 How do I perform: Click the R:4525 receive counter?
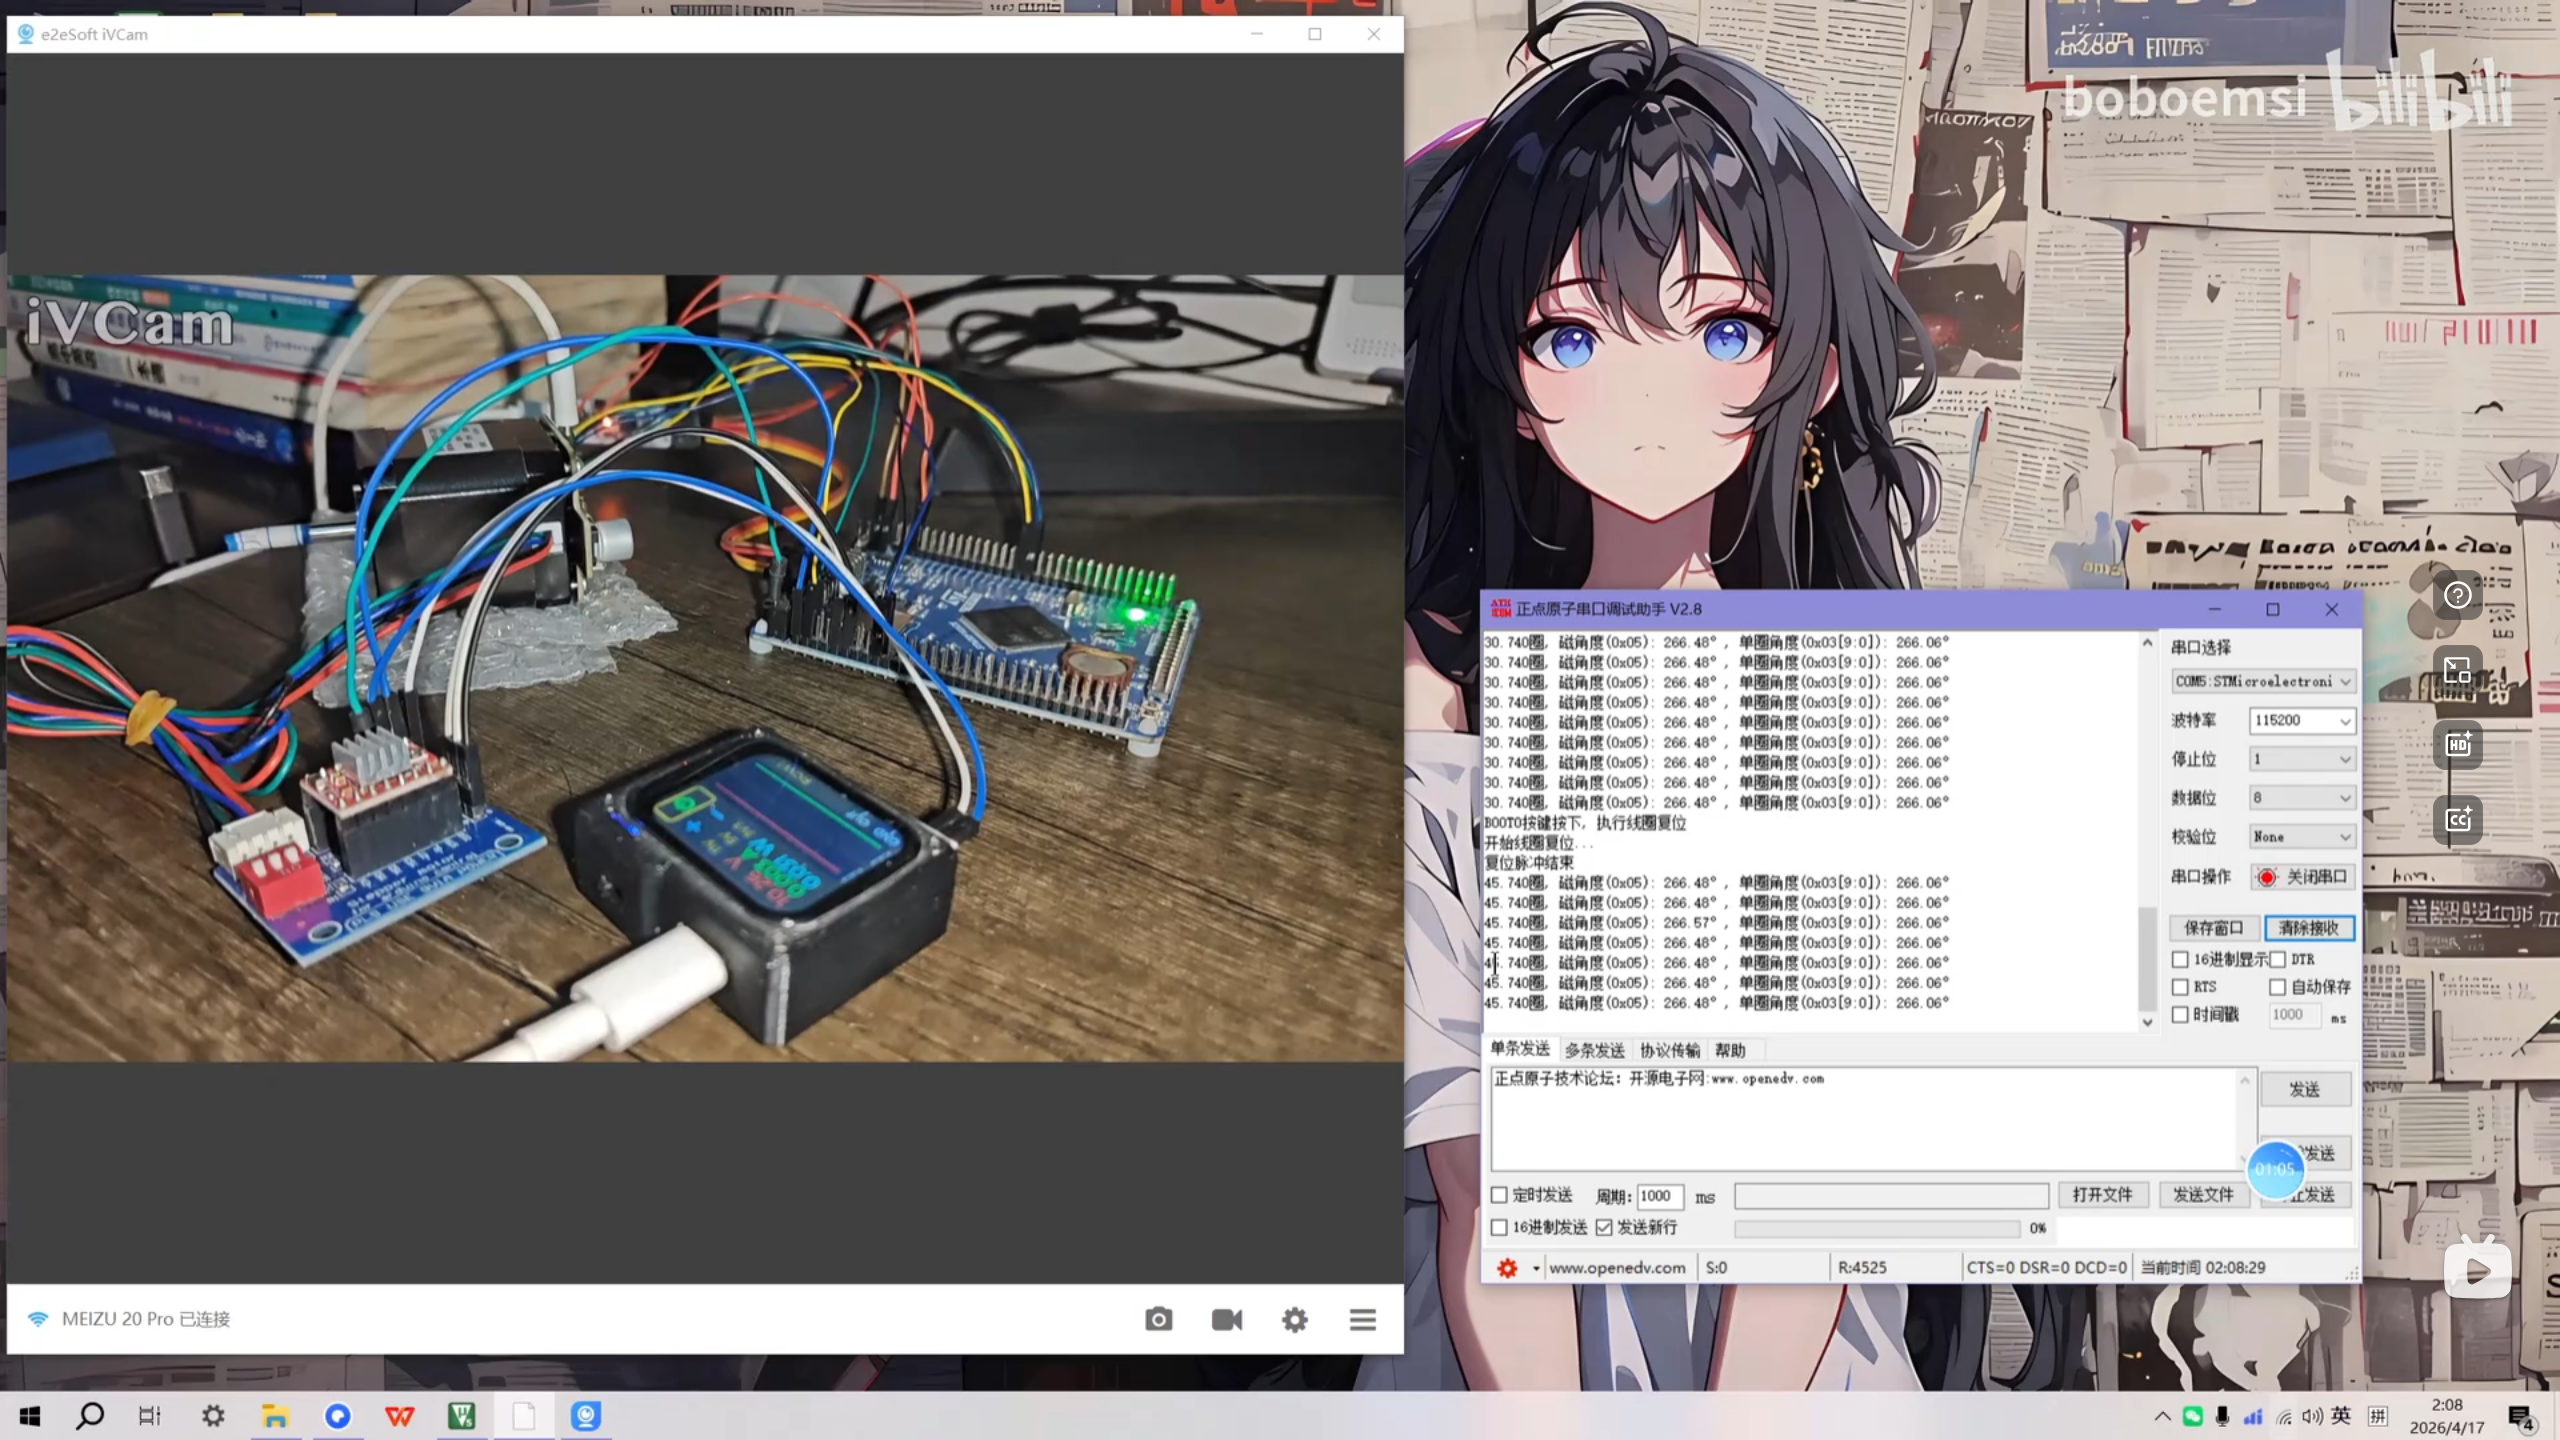click(x=1862, y=1268)
